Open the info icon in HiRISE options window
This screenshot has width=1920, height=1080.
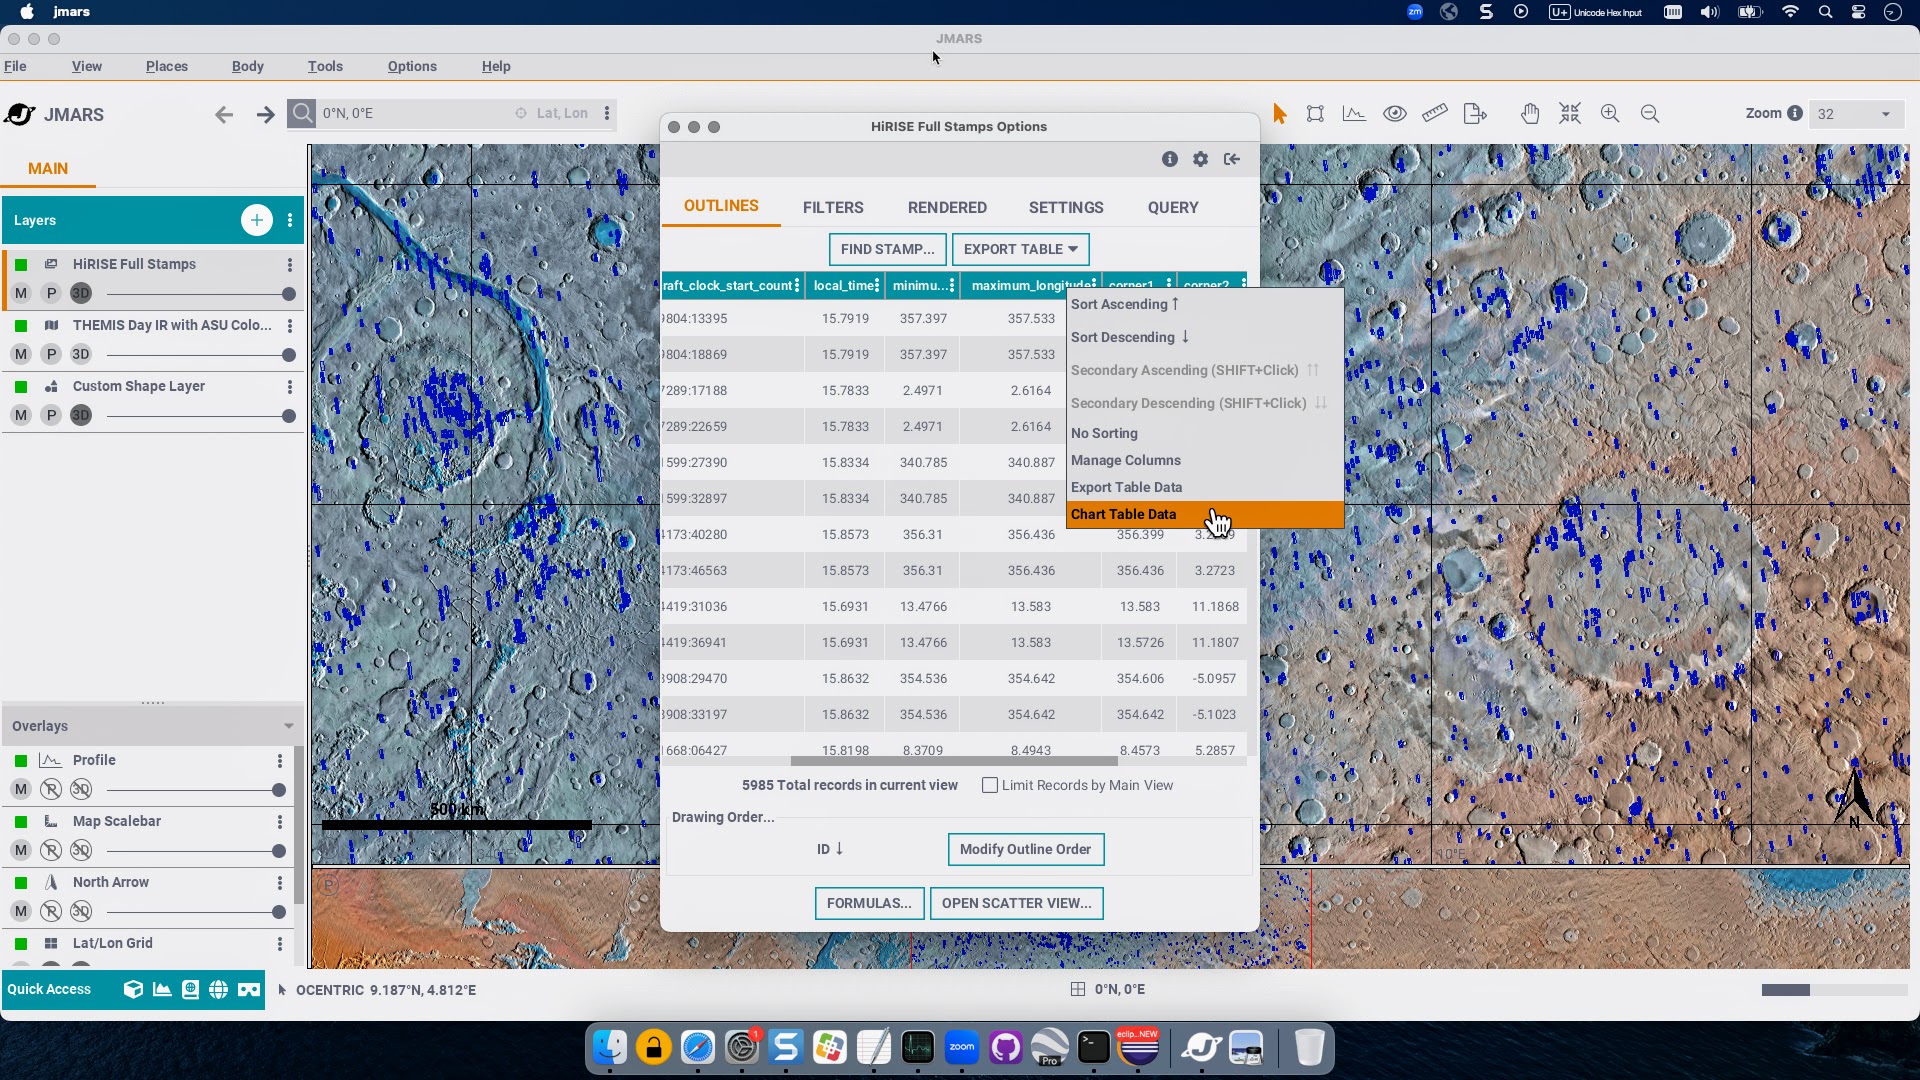tap(1170, 159)
